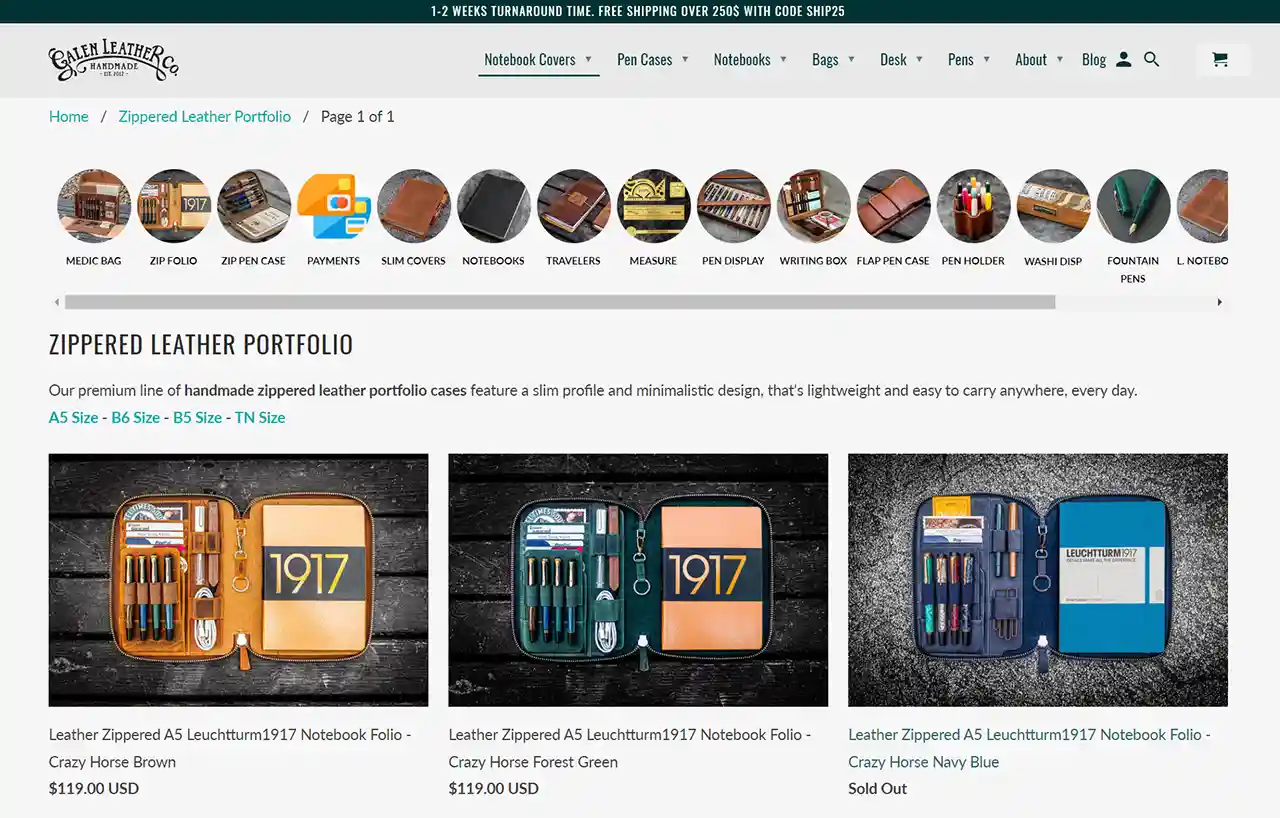Open the Galen Leather Co. logo homepage
1280x818 pixels.
(x=114, y=60)
